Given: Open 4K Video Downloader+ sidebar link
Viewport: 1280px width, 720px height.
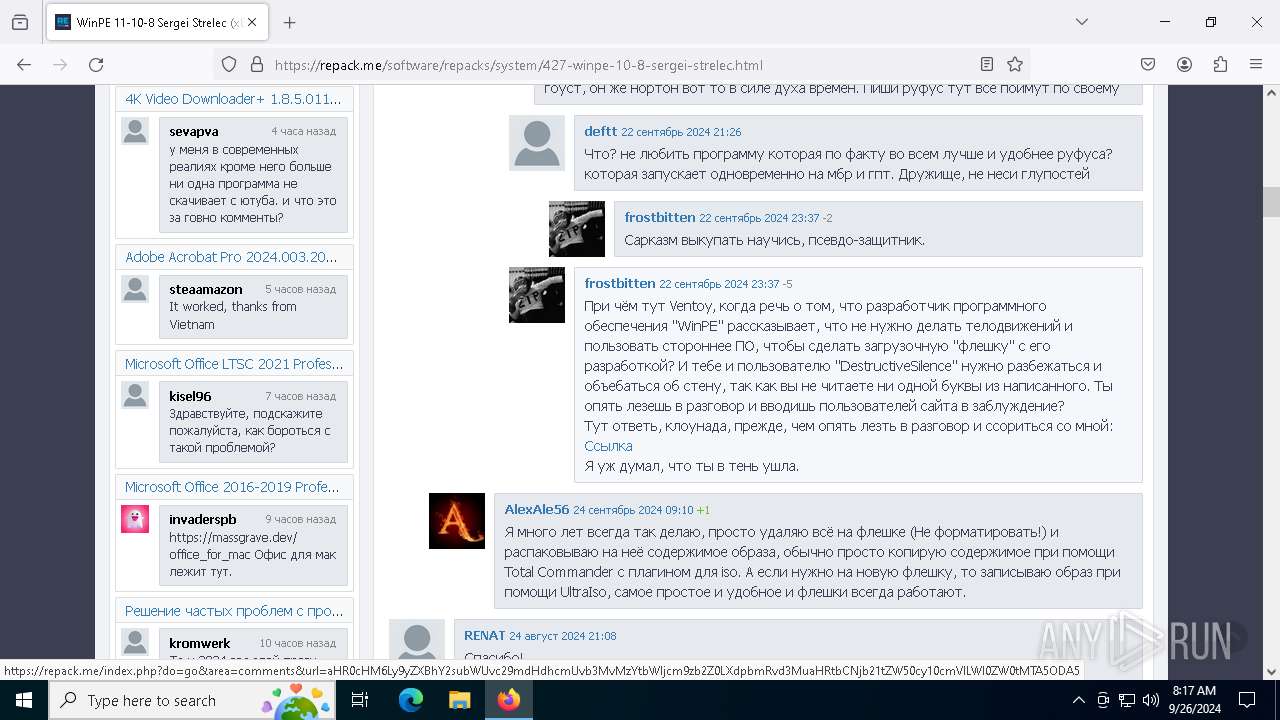Looking at the screenshot, I should (x=233, y=99).
